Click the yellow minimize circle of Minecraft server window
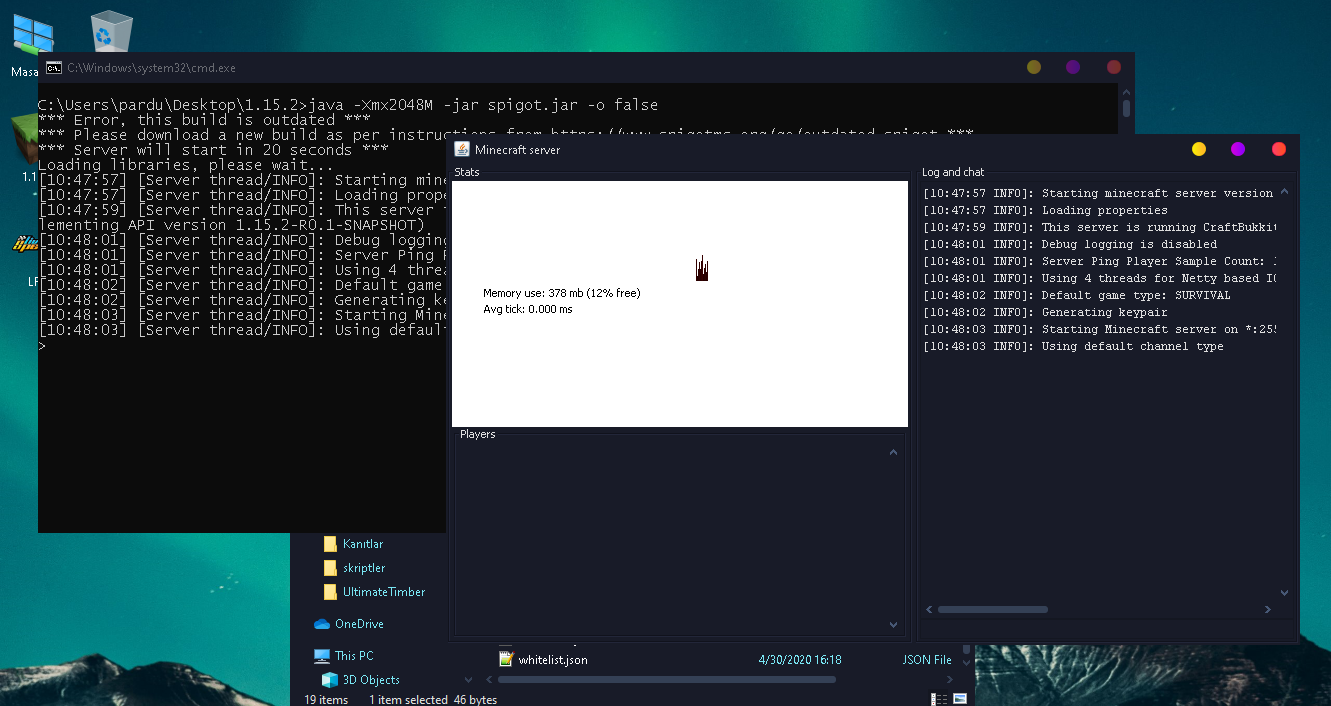 pyautogui.click(x=1199, y=149)
